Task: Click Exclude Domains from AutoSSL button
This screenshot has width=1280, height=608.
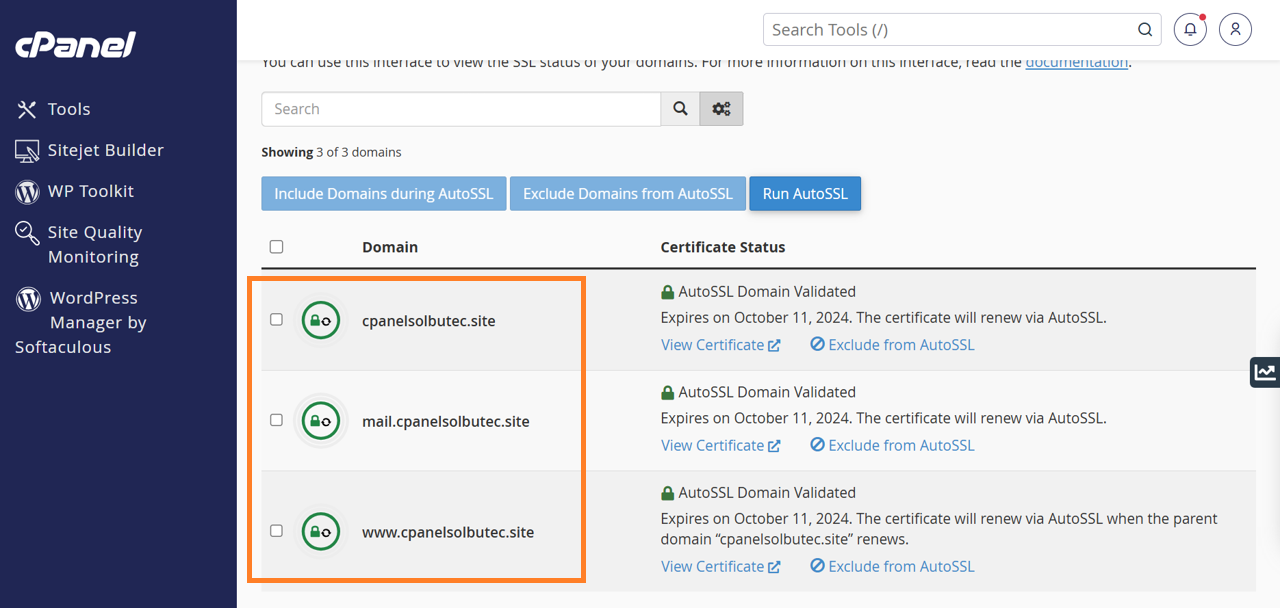Action: (x=627, y=194)
